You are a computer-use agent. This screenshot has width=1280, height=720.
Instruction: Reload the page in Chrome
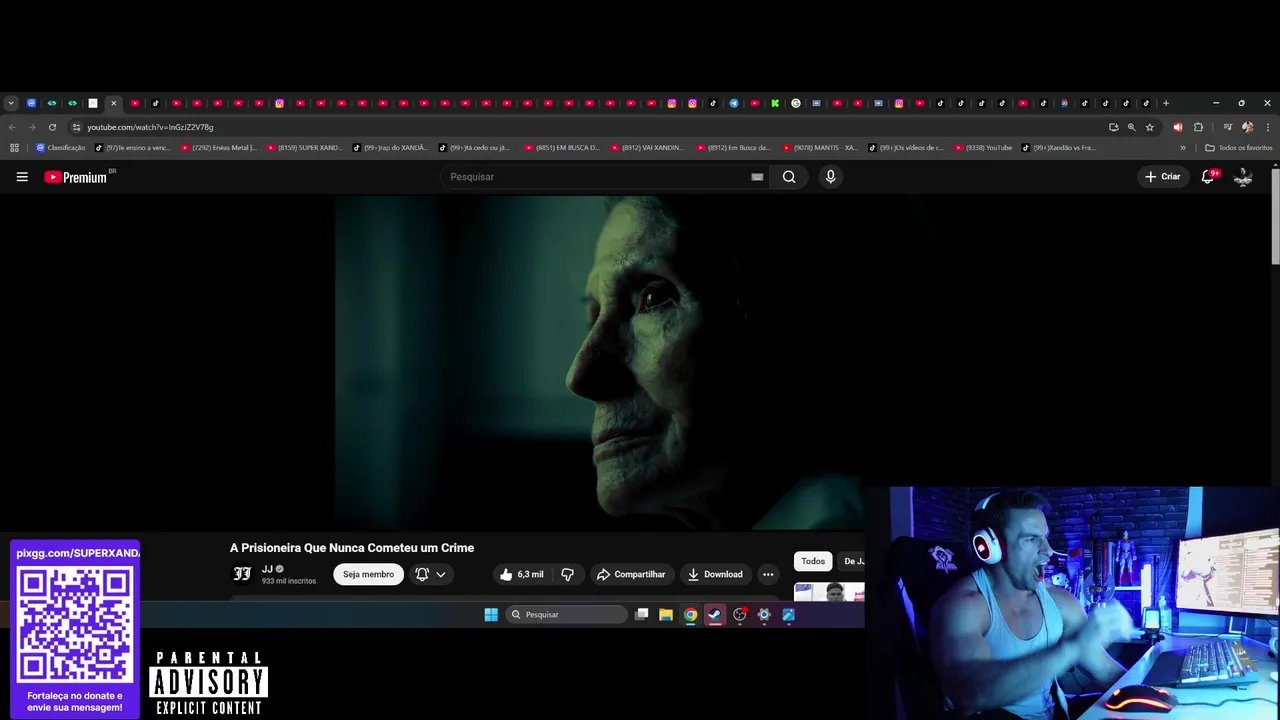tap(52, 127)
